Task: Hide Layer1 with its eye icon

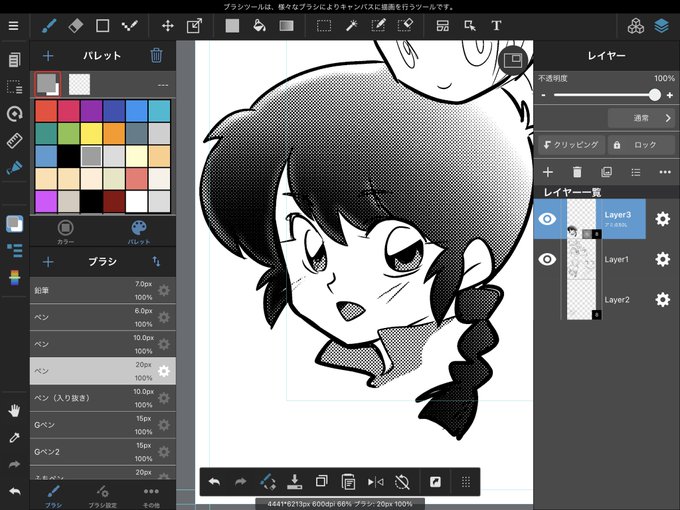Action: coord(547,259)
